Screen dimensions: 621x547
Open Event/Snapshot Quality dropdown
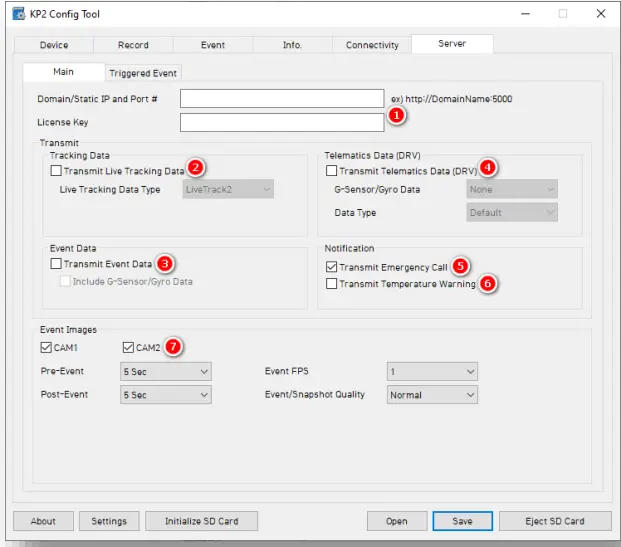(x=432, y=395)
